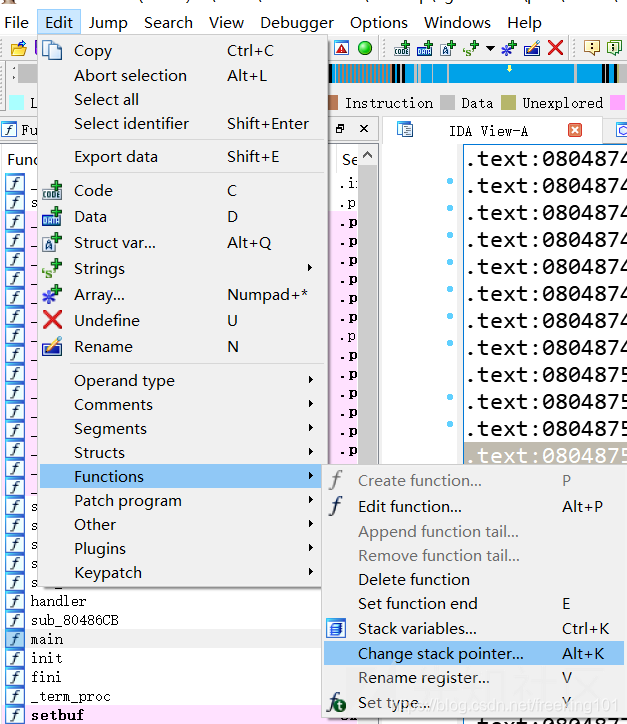Viewport: 627px width, 724px height.
Task: Choose Delete function submenu entry
Action: (474, 579)
